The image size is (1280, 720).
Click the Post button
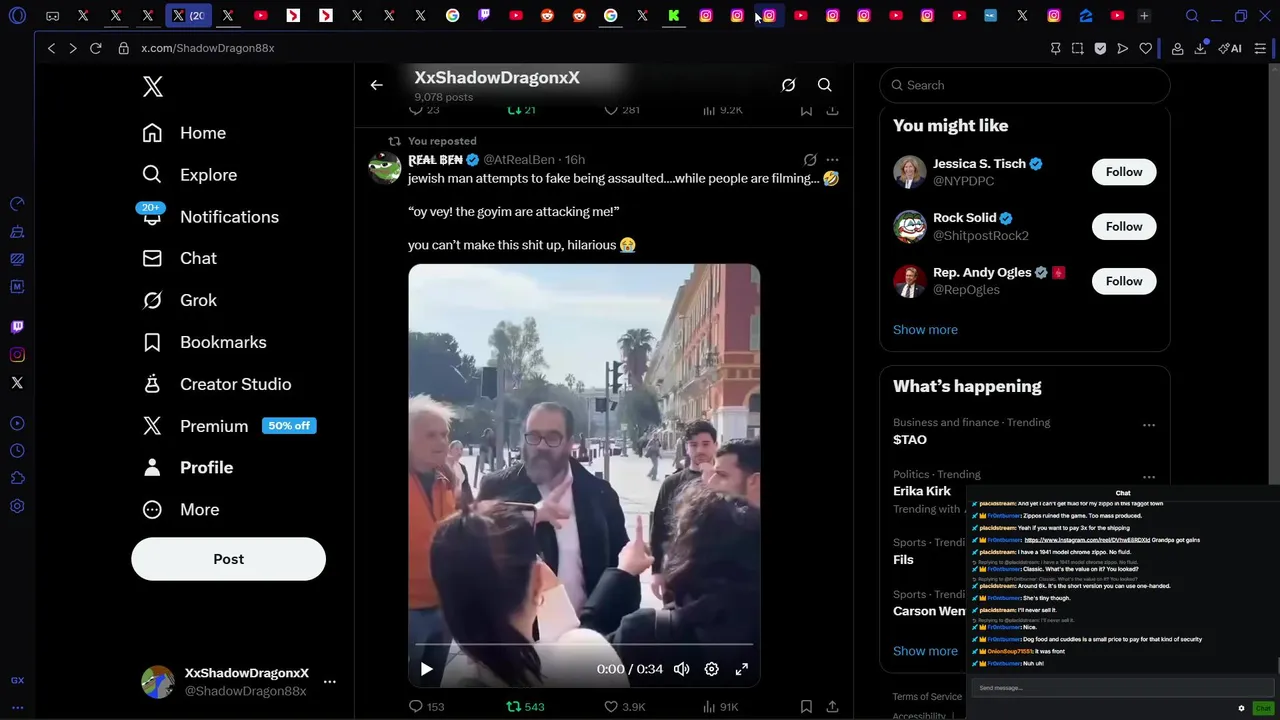[228, 559]
